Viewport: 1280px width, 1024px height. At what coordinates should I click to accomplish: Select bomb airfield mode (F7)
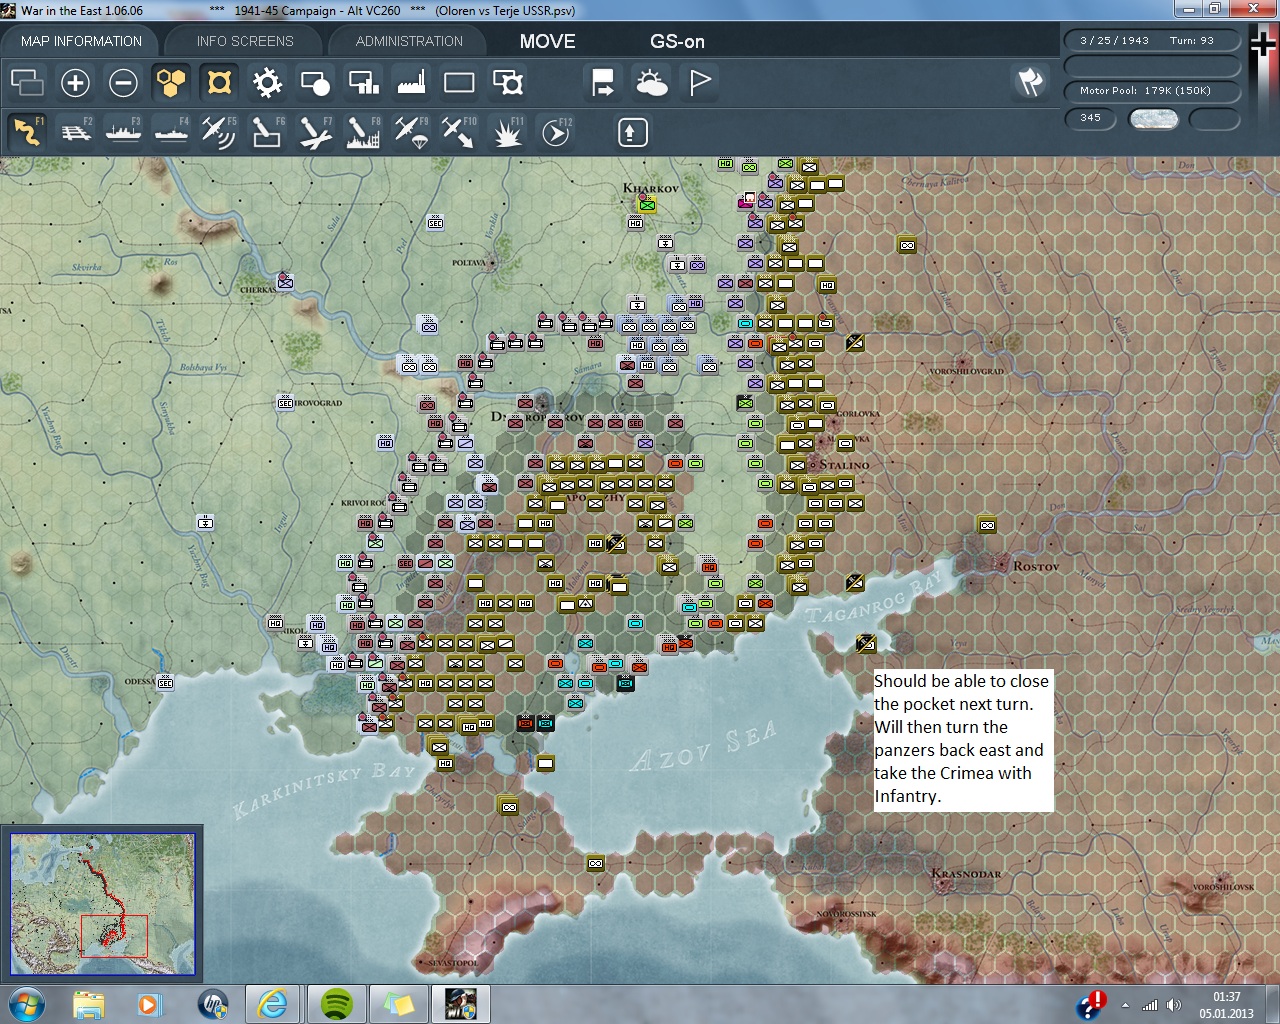[x=315, y=132]
